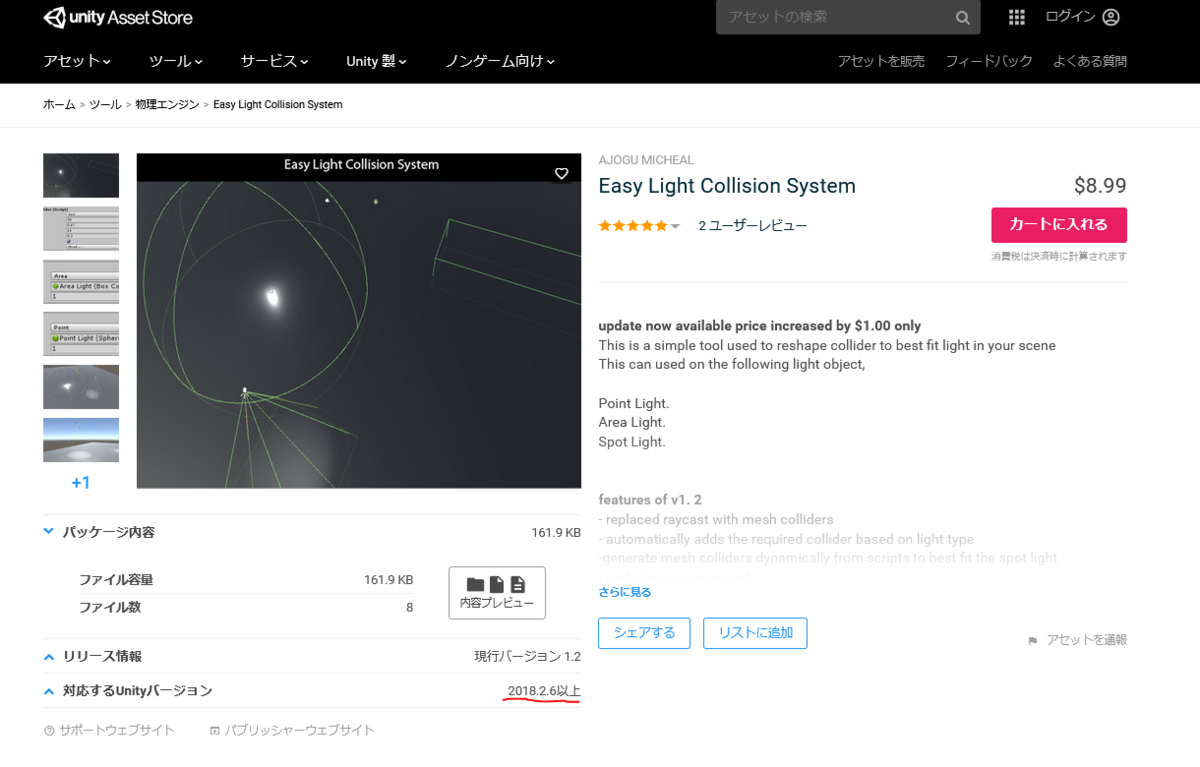Viewport: 1200px width, 767px height.
Task: Click the login user profile icon
Action: click(x=1111, y=17)
